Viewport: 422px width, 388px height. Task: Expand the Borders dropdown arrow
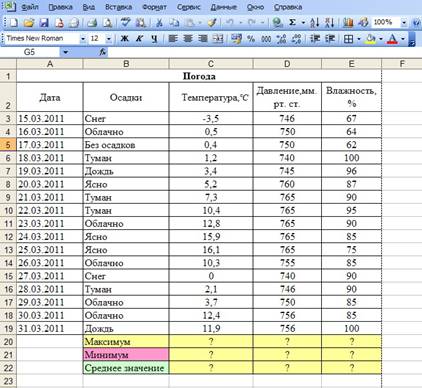tap(359, 39)
